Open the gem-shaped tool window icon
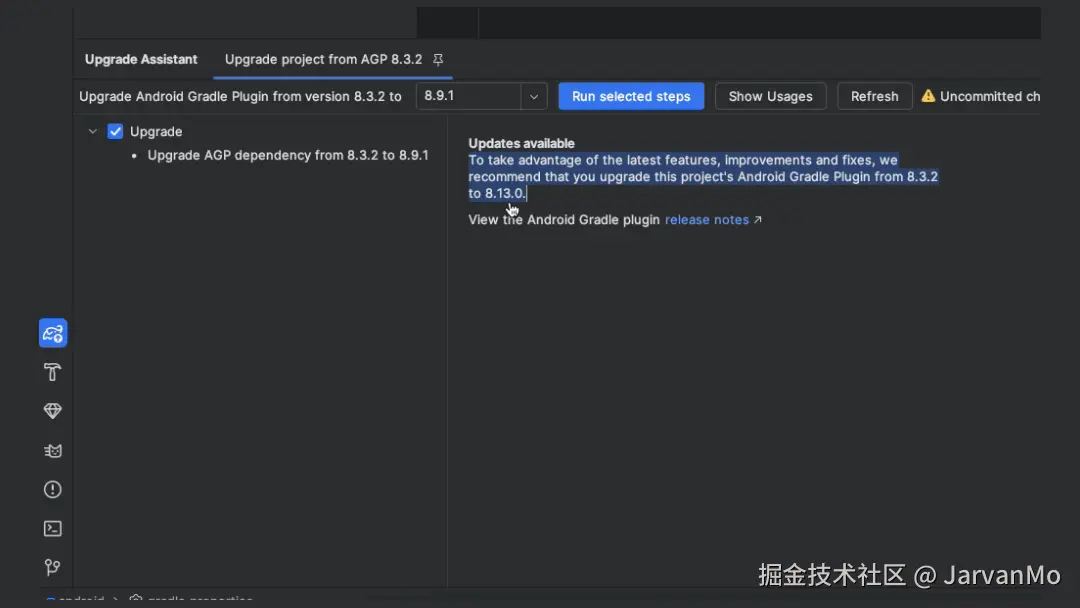 (x=52, y=411)
